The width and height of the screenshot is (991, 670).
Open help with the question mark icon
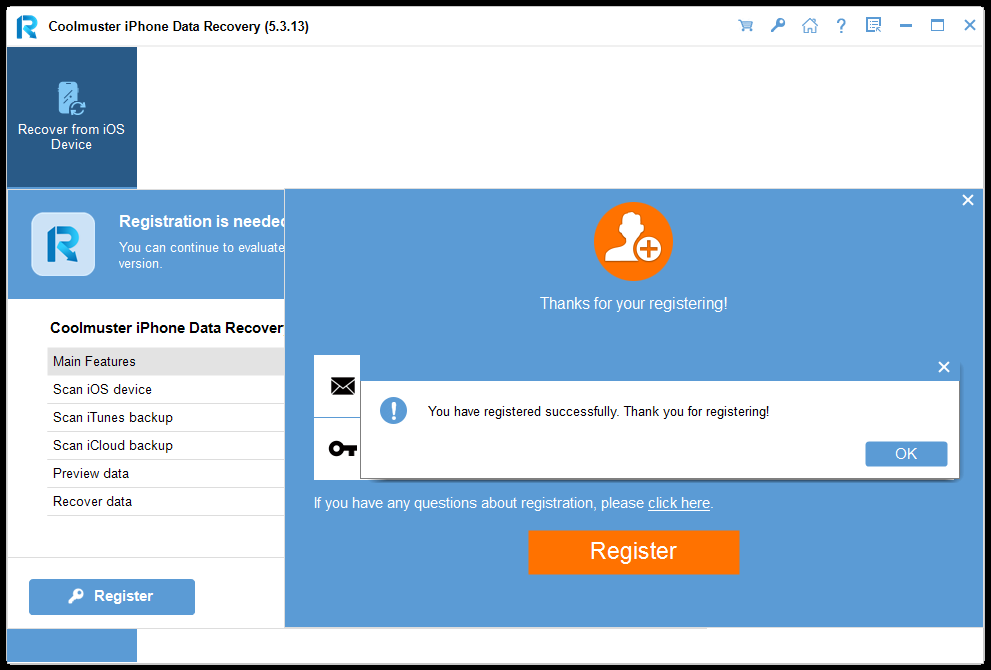pos(842,26)
